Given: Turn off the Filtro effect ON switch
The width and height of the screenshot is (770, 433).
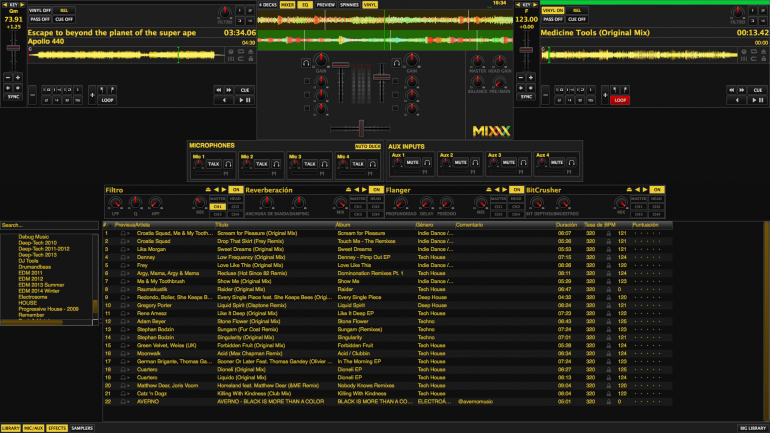Looking at the screenshot, I should point(236,189).
